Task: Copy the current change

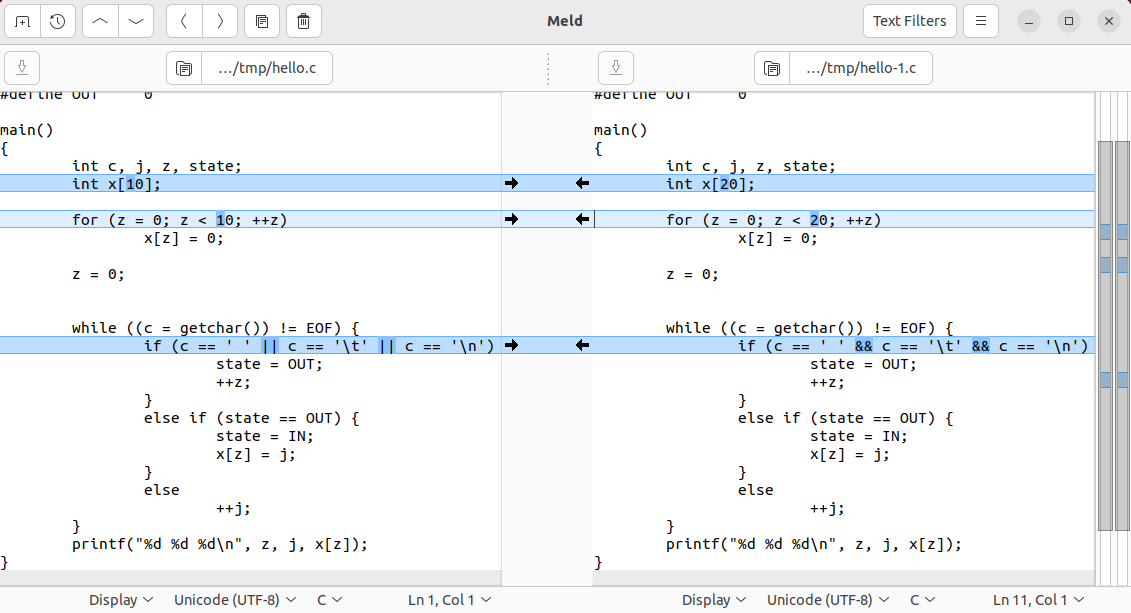Action: pyautogui.click(x=263, y=21)
